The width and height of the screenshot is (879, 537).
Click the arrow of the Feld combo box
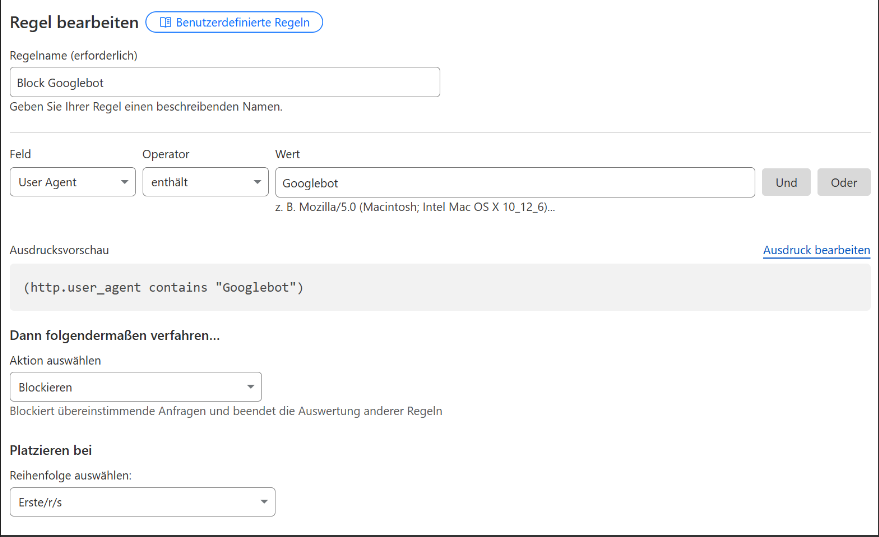pos(124,182)
